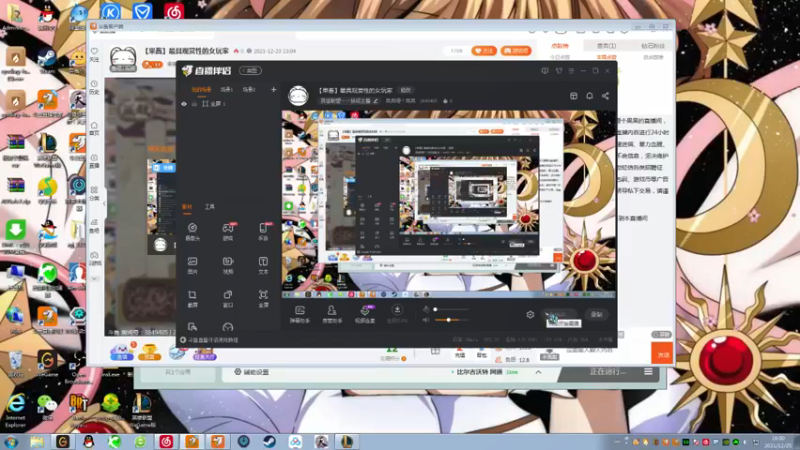Add the camera source in the streaming companion

click(x=192, y=231)
